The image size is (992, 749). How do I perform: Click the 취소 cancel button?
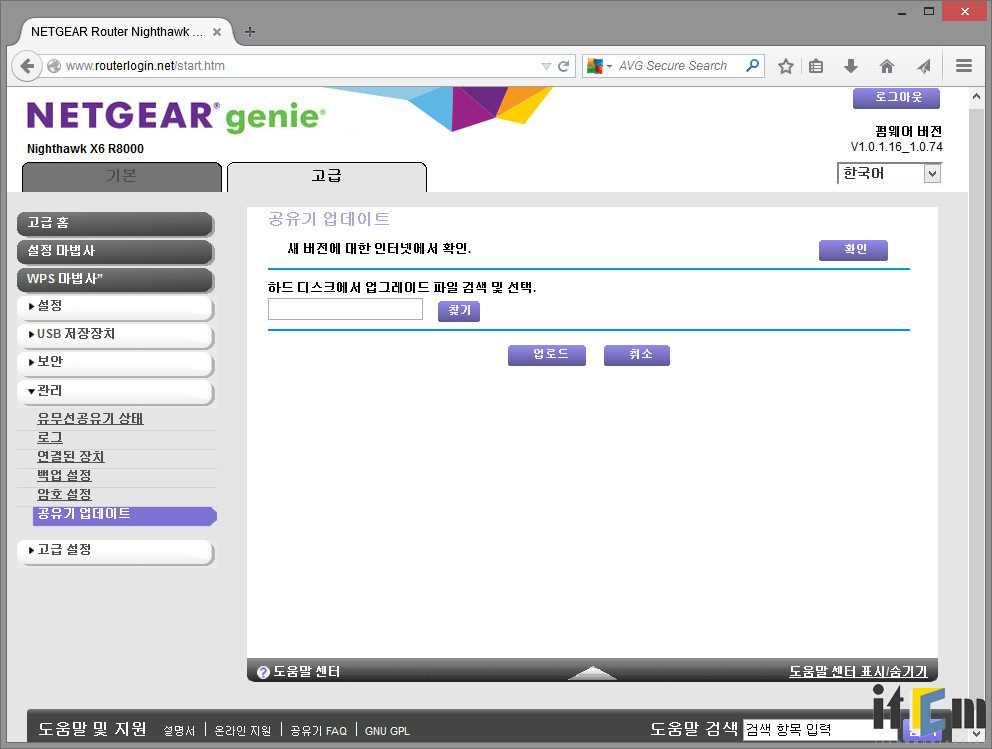(x=636, y=355)
